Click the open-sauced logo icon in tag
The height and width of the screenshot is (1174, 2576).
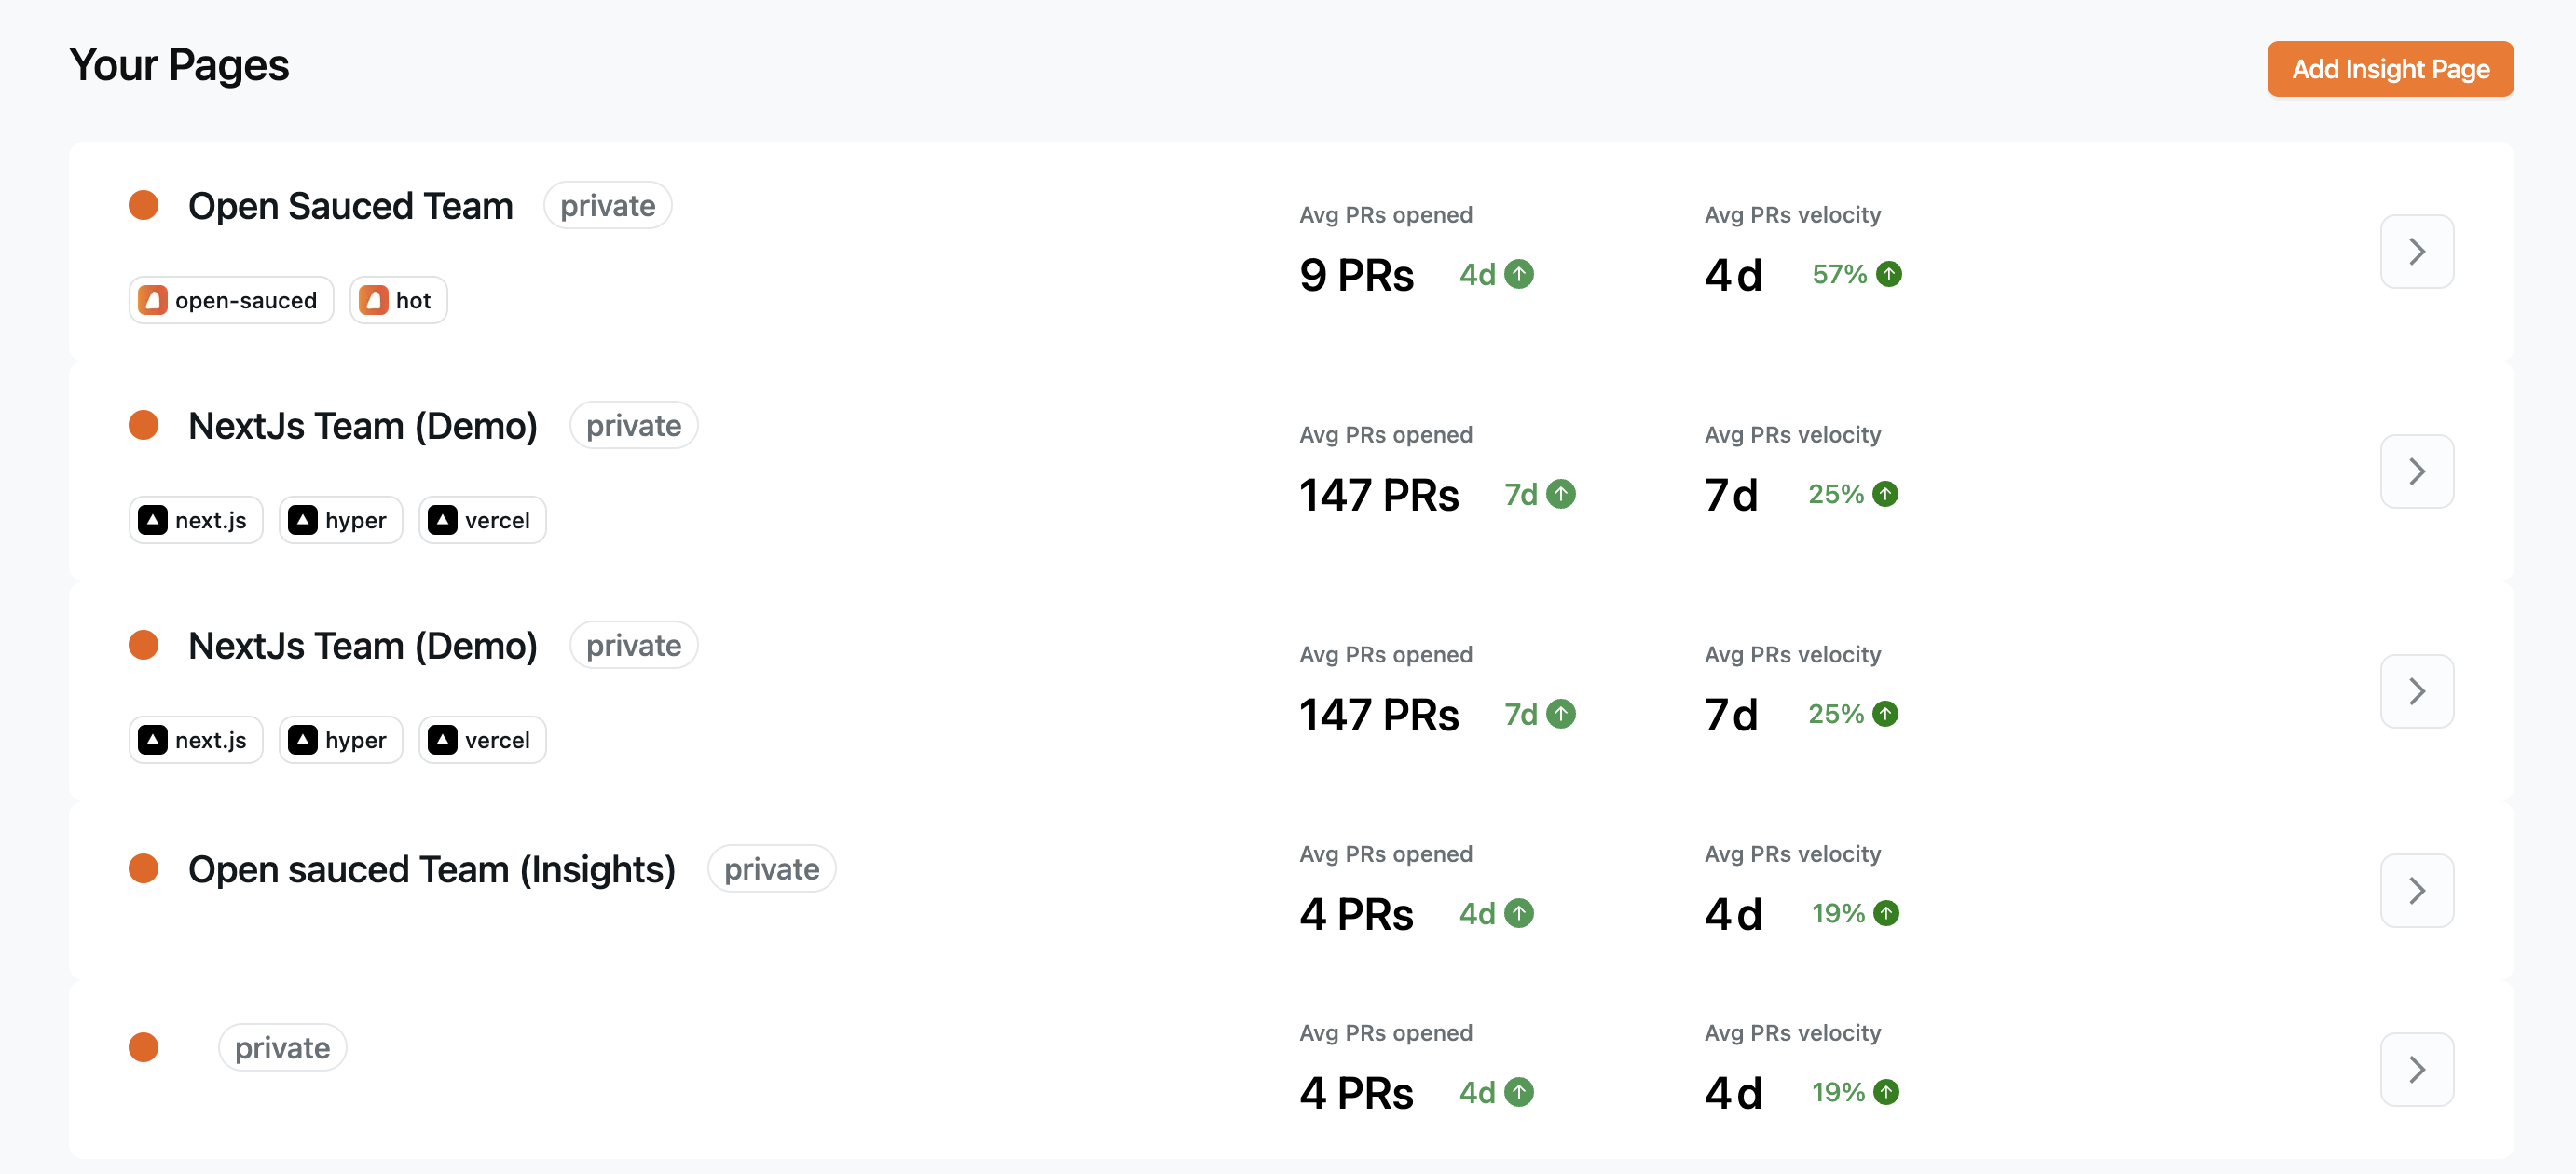coord(153,300)
